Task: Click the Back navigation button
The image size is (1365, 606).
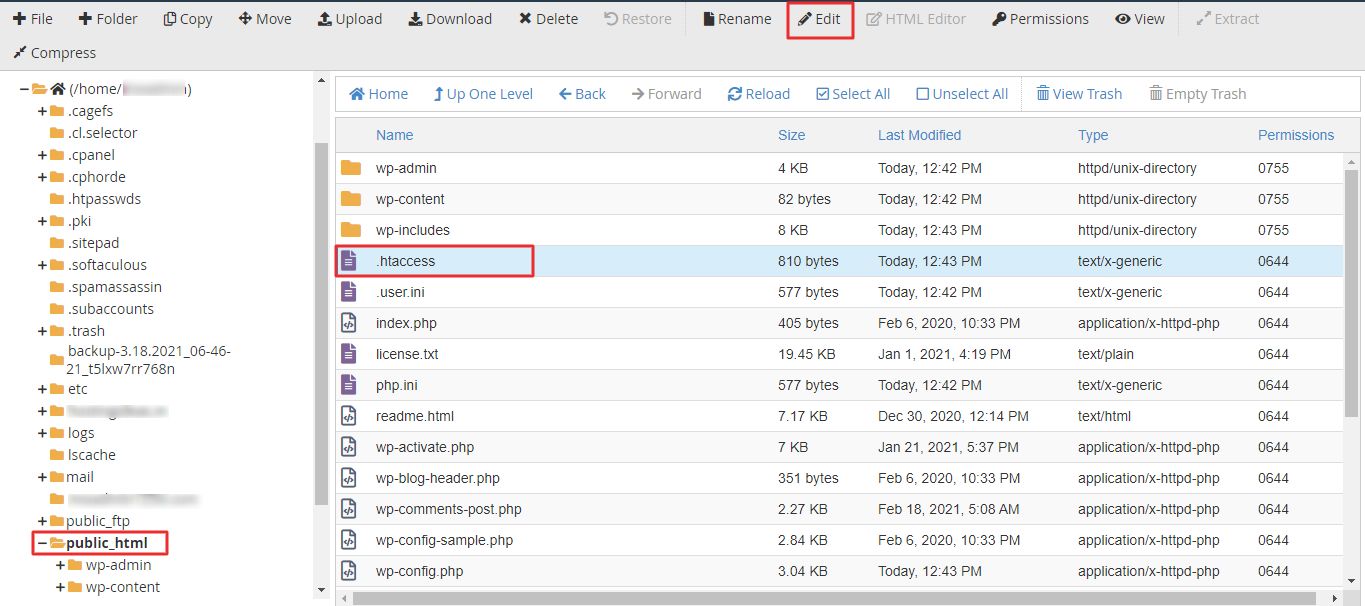Action: 582,94
